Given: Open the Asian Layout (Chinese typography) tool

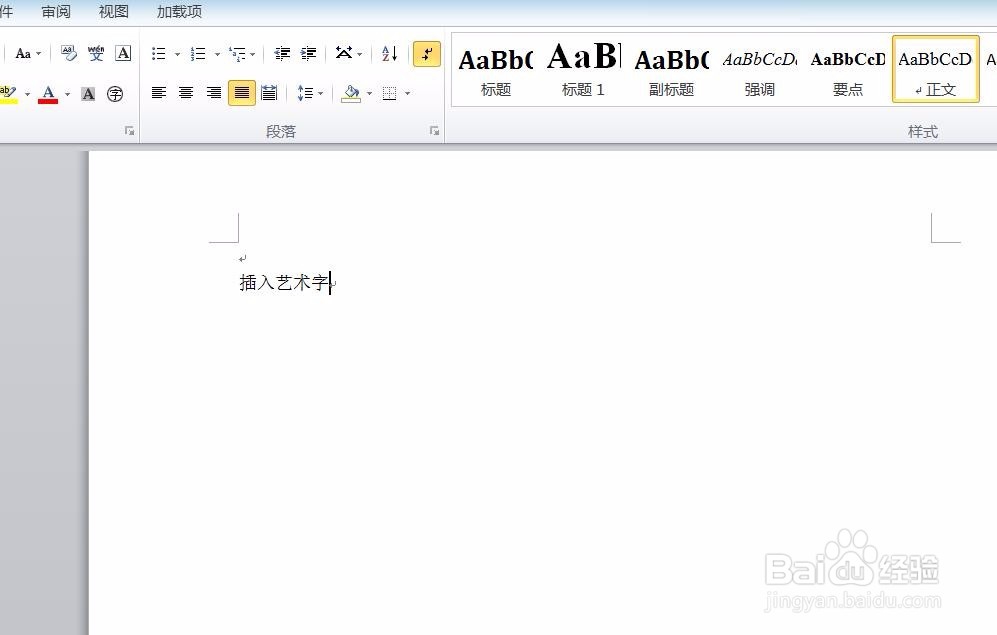Looking at the screenshot, I should point(344,53).
